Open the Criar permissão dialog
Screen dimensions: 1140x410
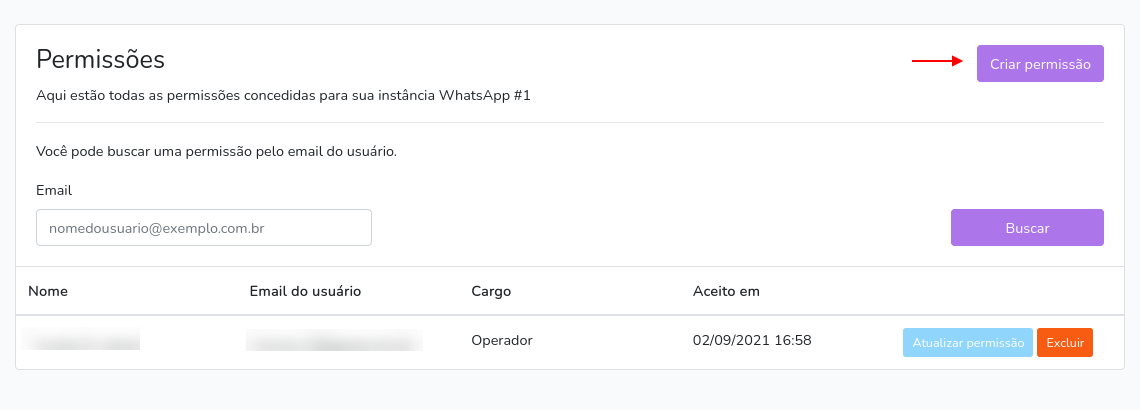[x=1040, y=64]
